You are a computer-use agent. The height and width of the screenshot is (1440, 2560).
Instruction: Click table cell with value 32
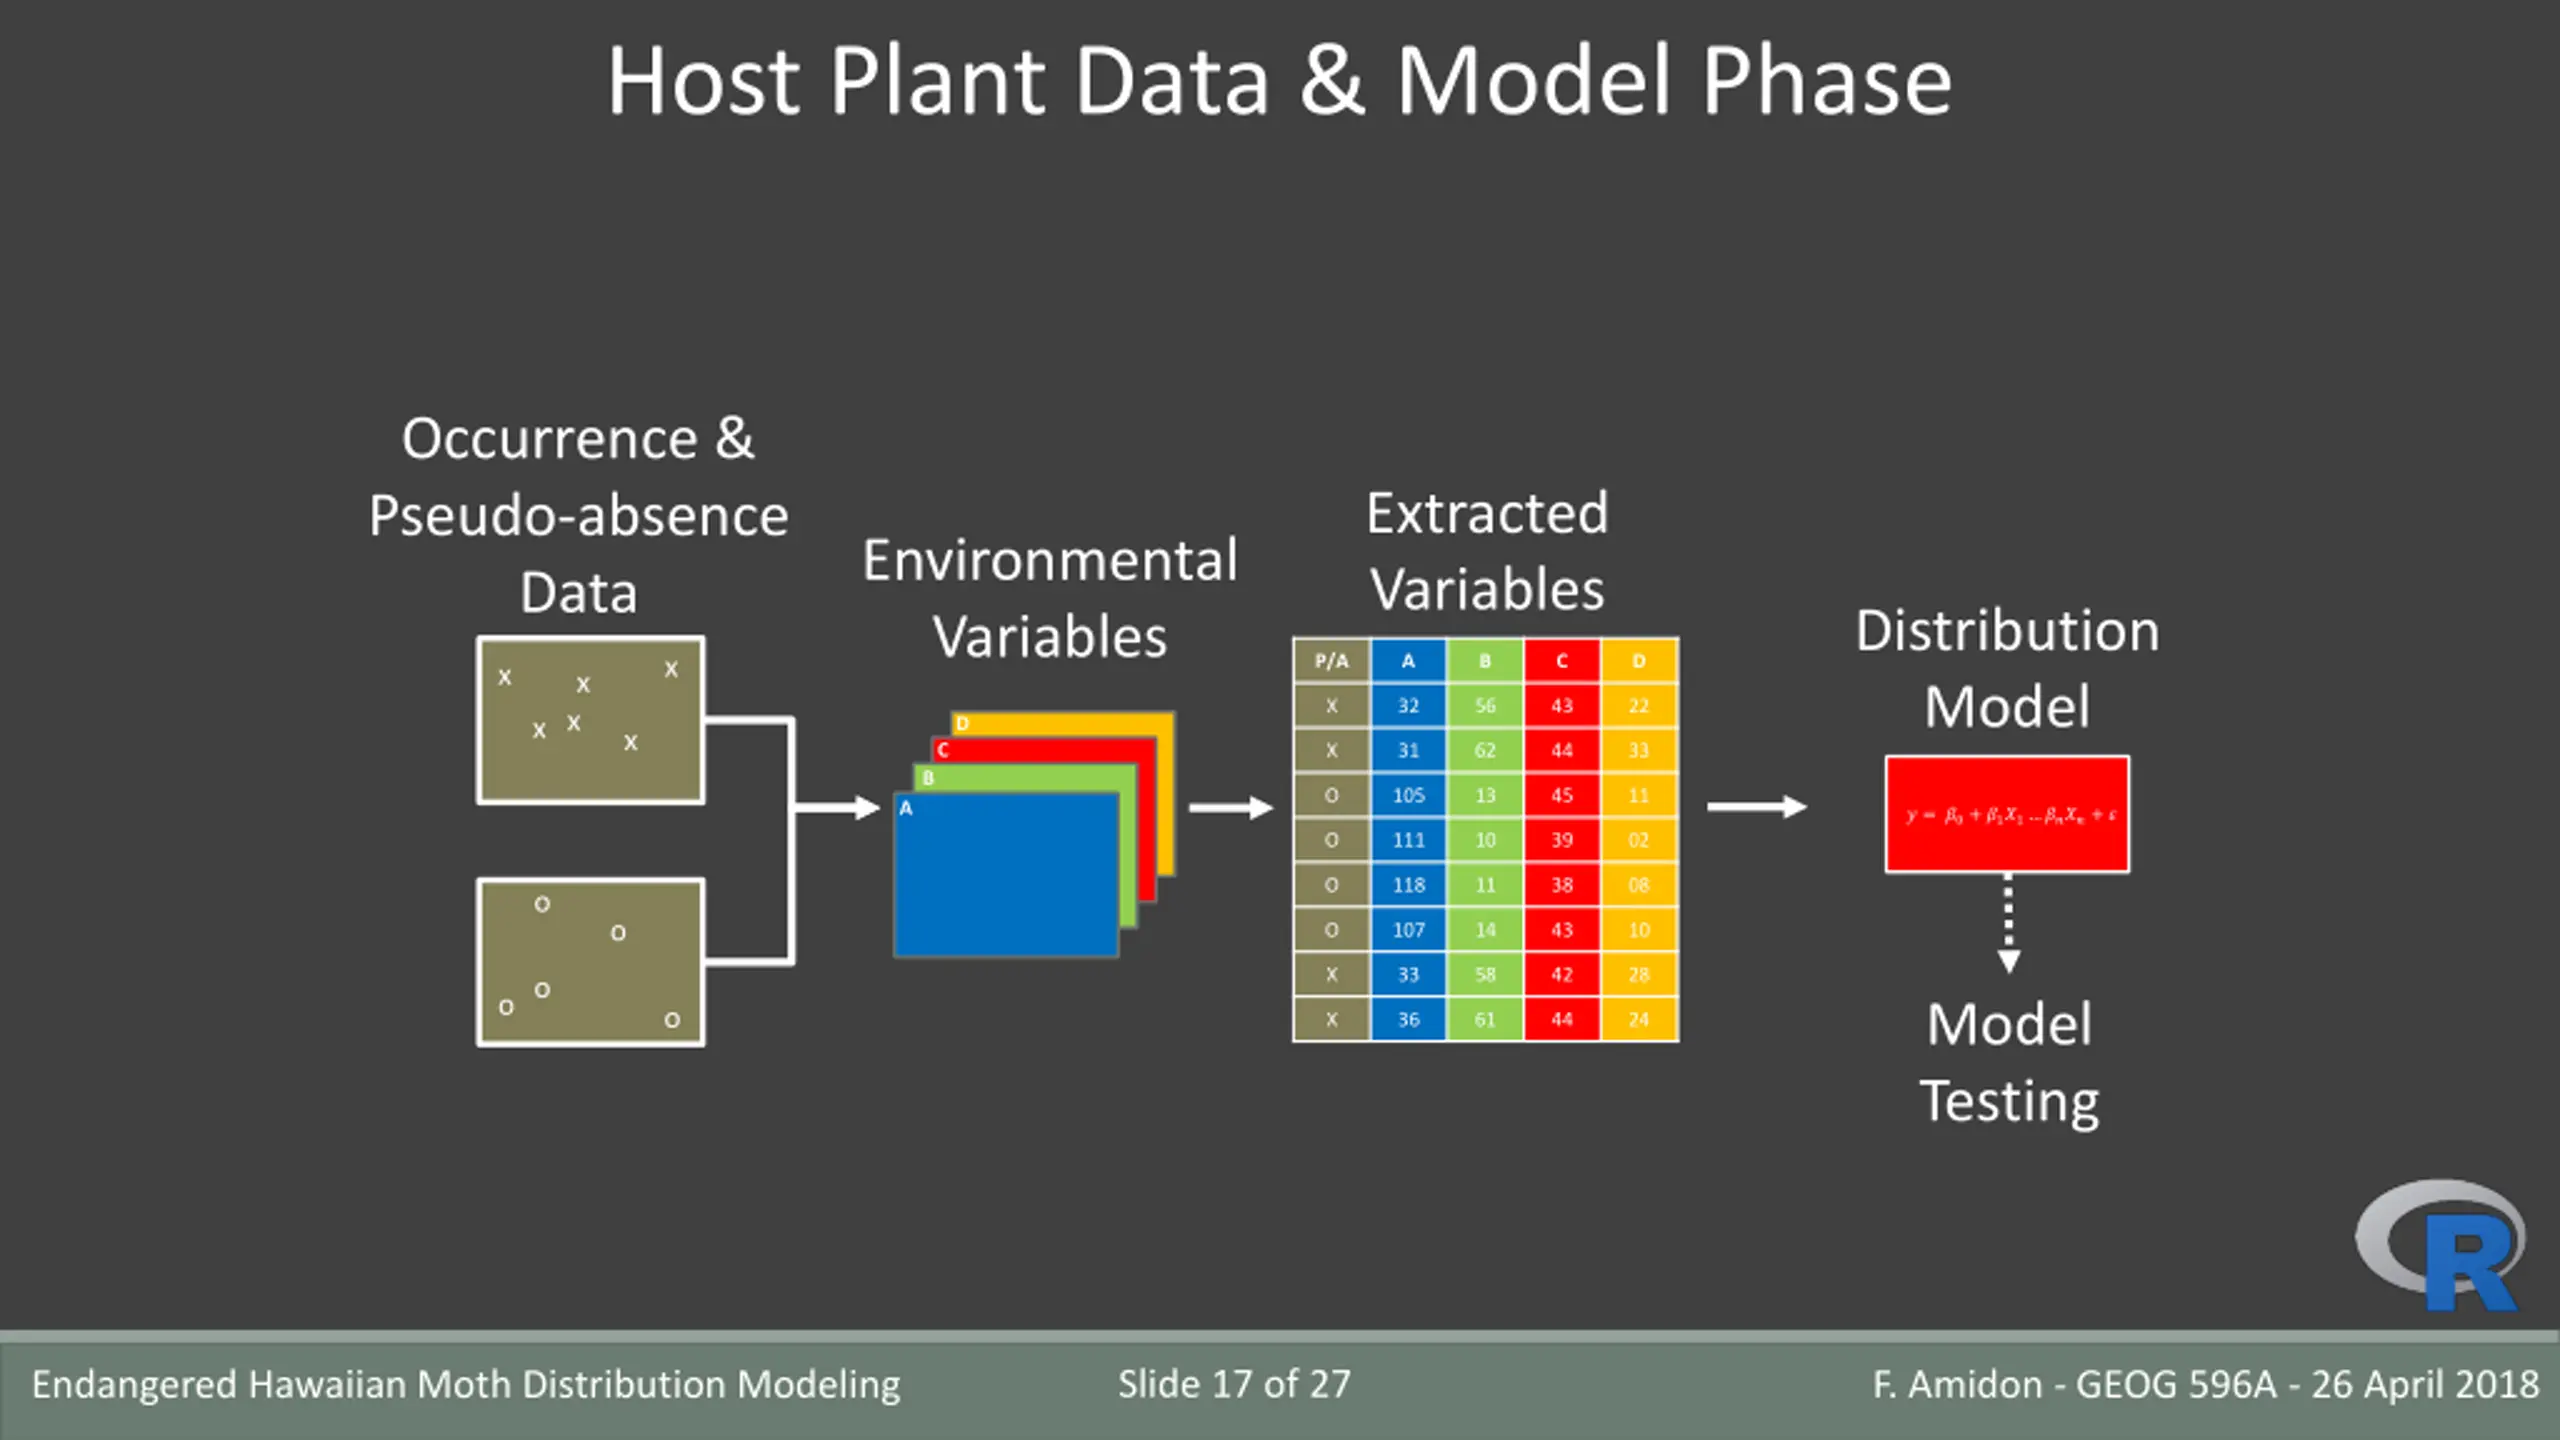(1408, 706)
